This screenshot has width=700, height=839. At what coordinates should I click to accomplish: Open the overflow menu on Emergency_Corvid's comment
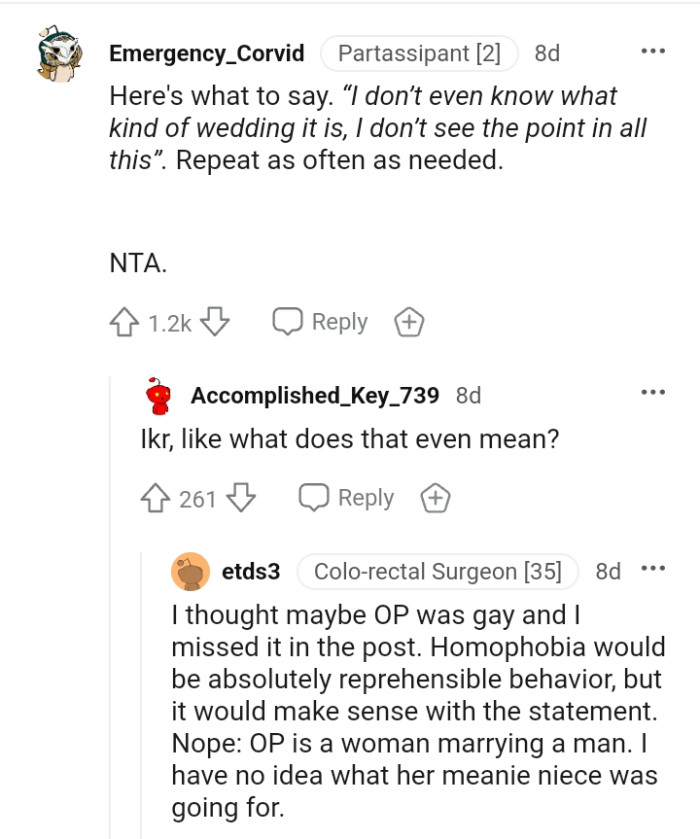[653, 50]
